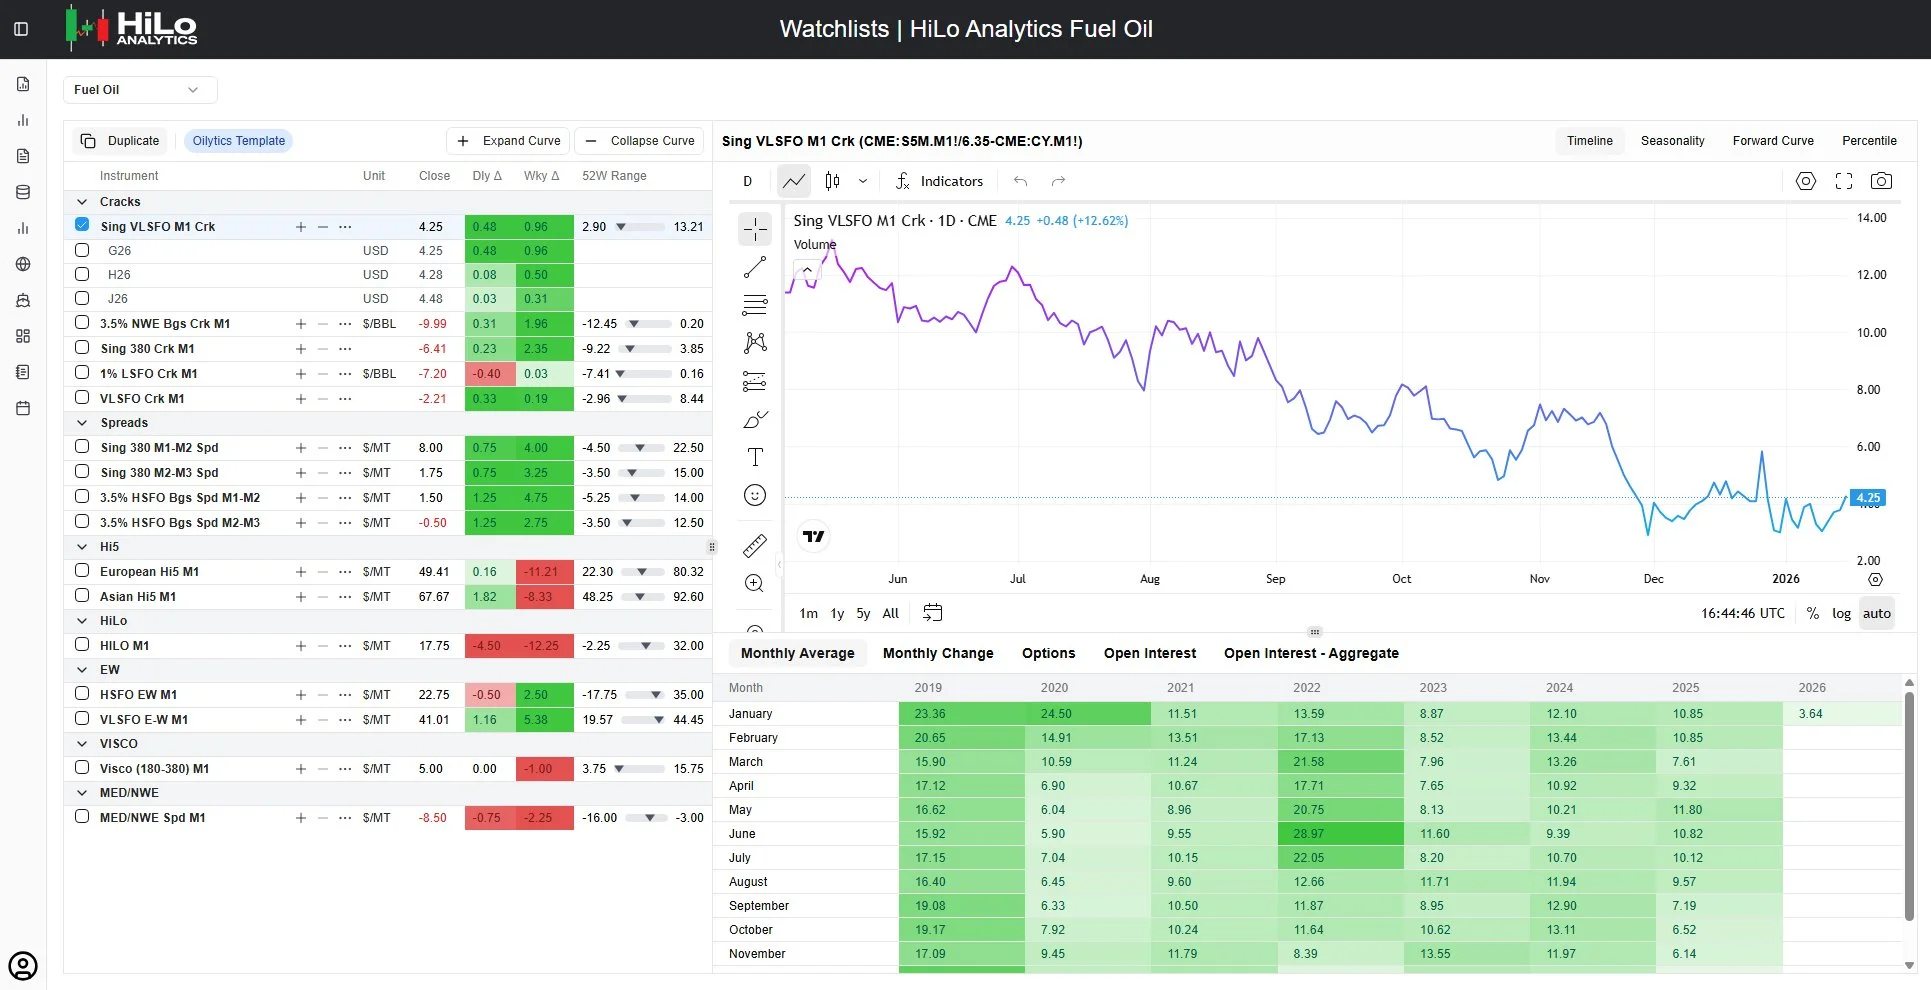Take a chart snapshot with camera icon
1931x990 pixels.
1881,181
